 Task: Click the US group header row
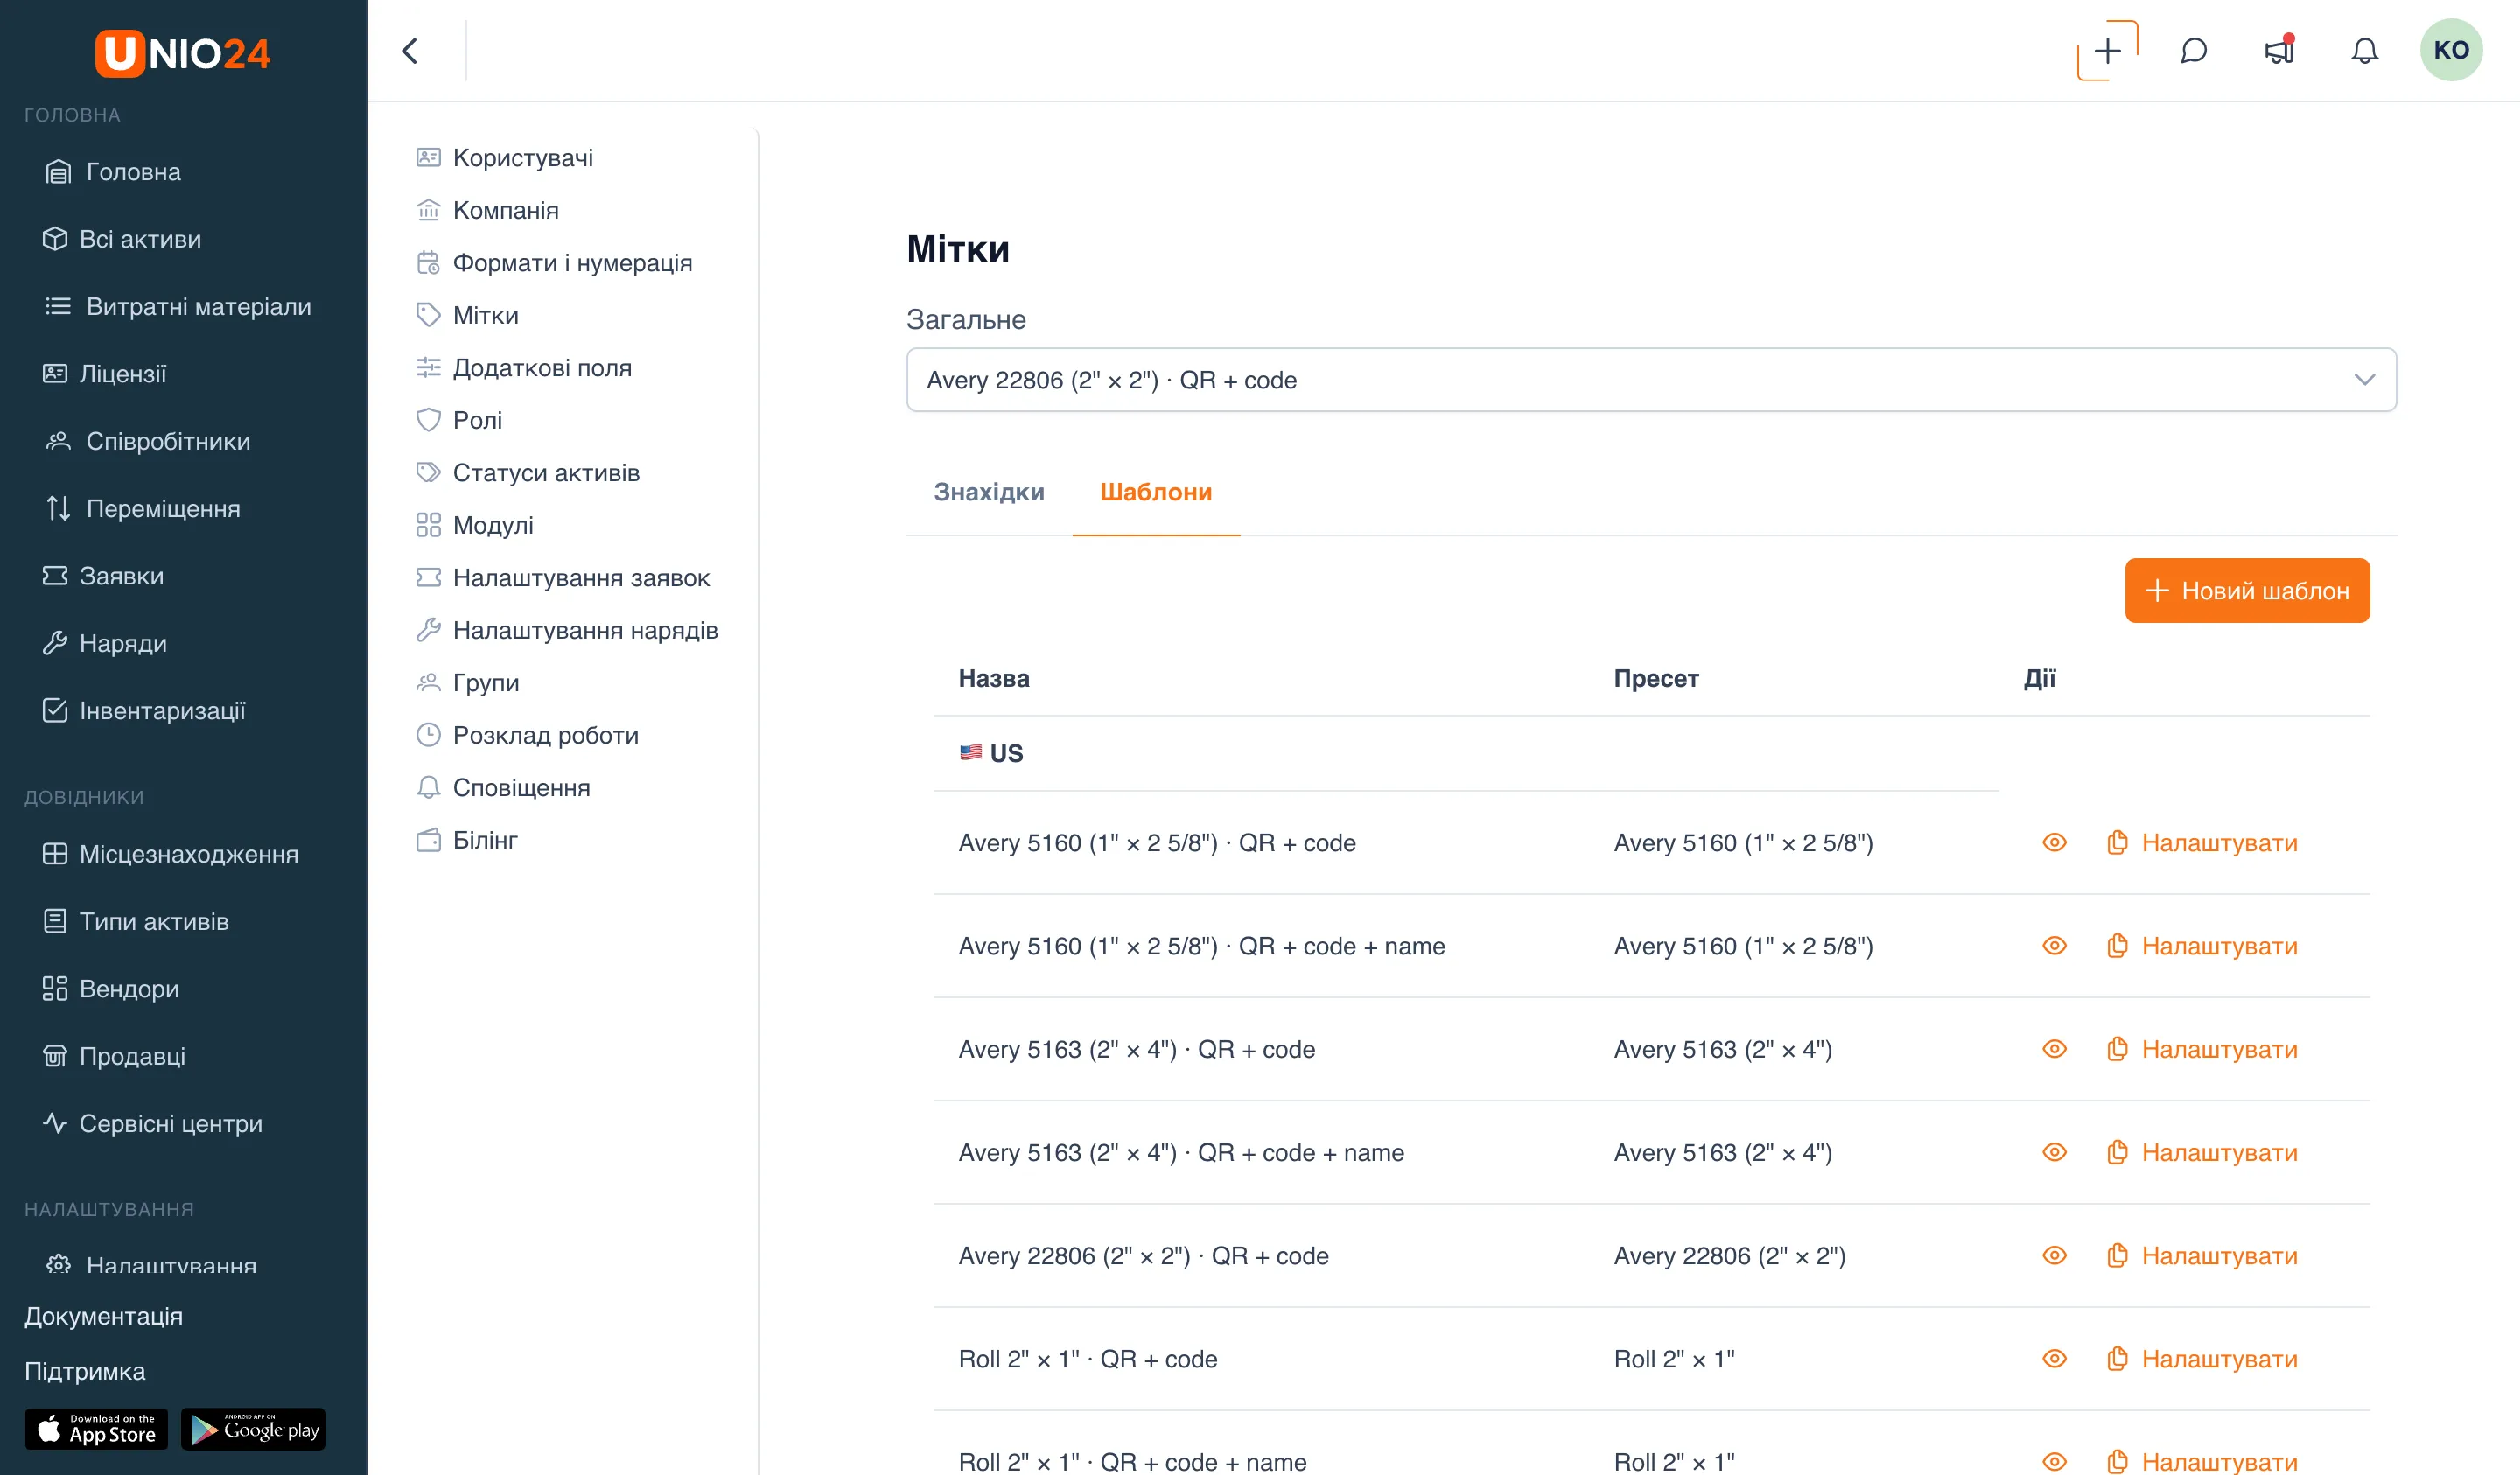pos(1466,753)
